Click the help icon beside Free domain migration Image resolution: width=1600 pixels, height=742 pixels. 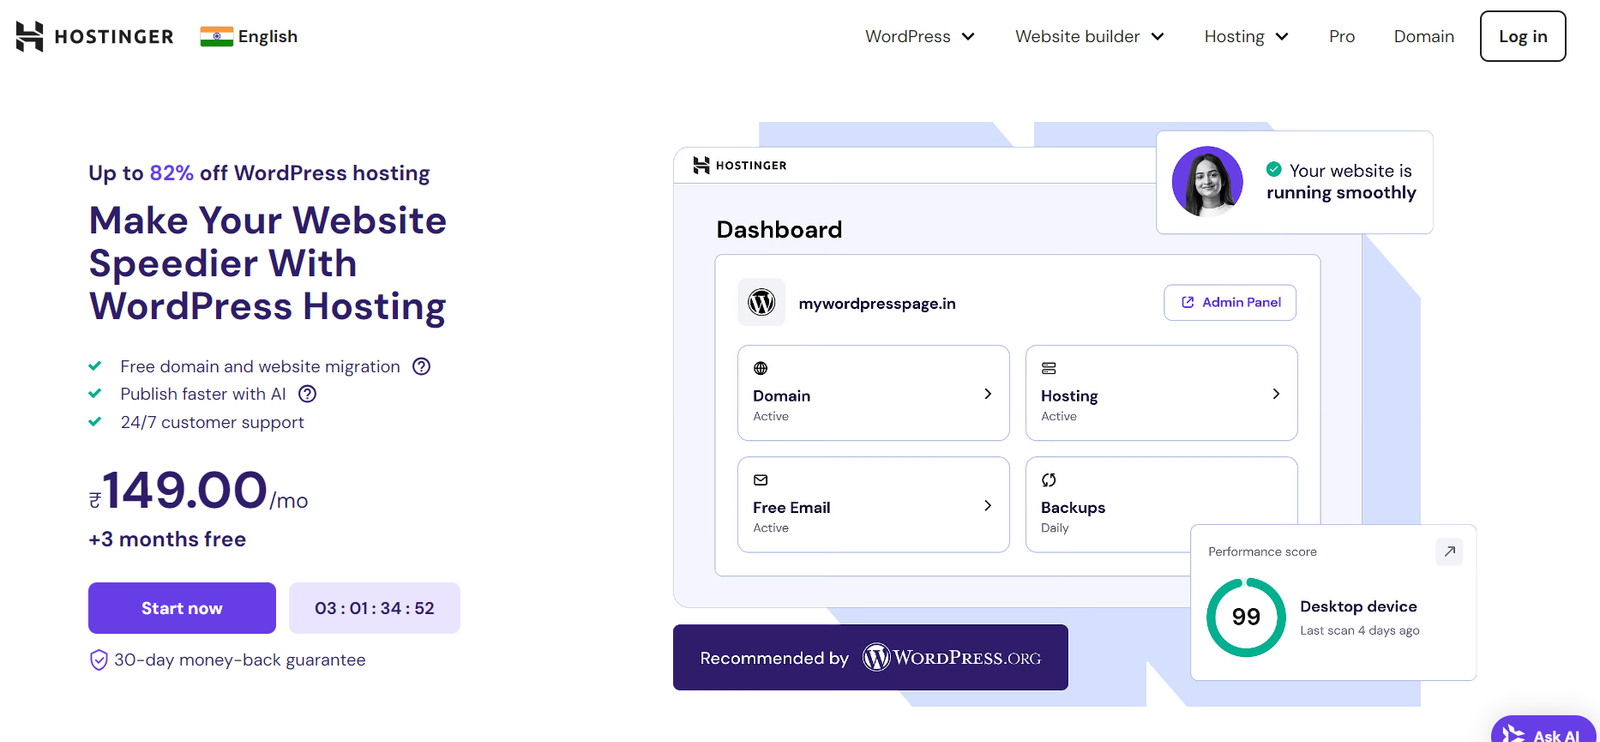(x=422, y=366)
